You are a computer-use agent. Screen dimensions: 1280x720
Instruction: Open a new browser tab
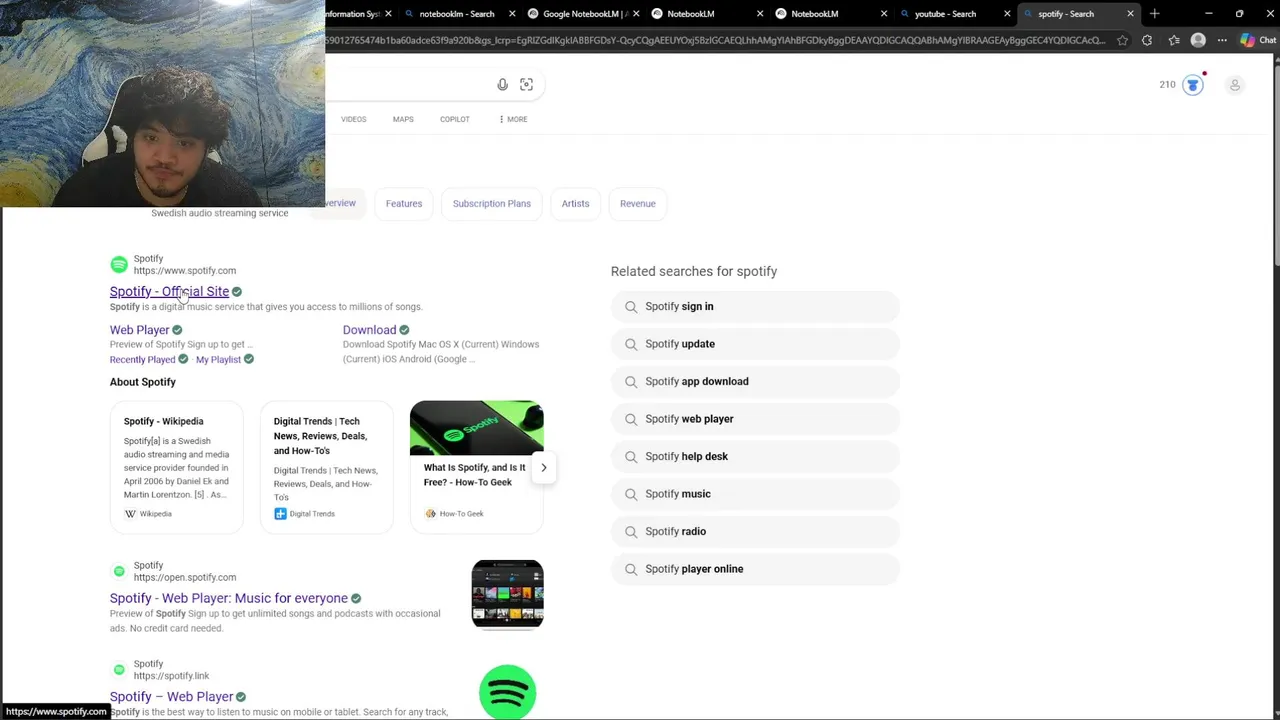click(1155, 14)
